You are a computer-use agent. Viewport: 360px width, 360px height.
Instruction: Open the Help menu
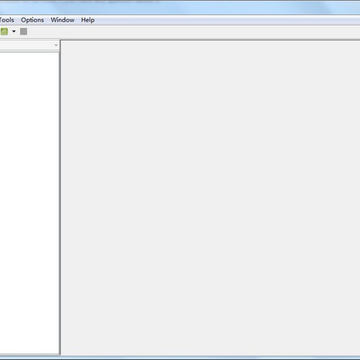coord(88,20)
